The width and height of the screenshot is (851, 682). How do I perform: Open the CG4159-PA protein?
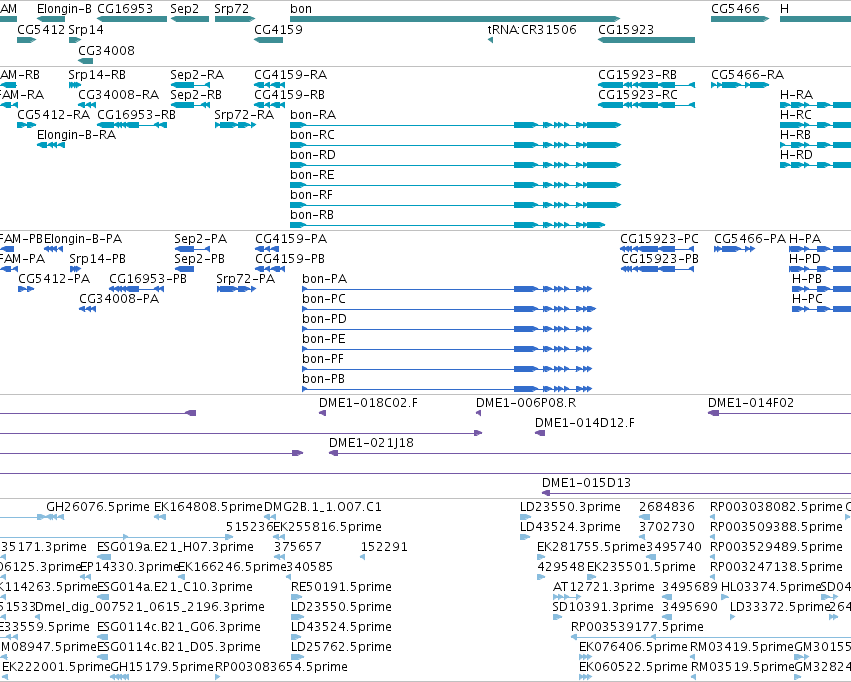[267, 249]
